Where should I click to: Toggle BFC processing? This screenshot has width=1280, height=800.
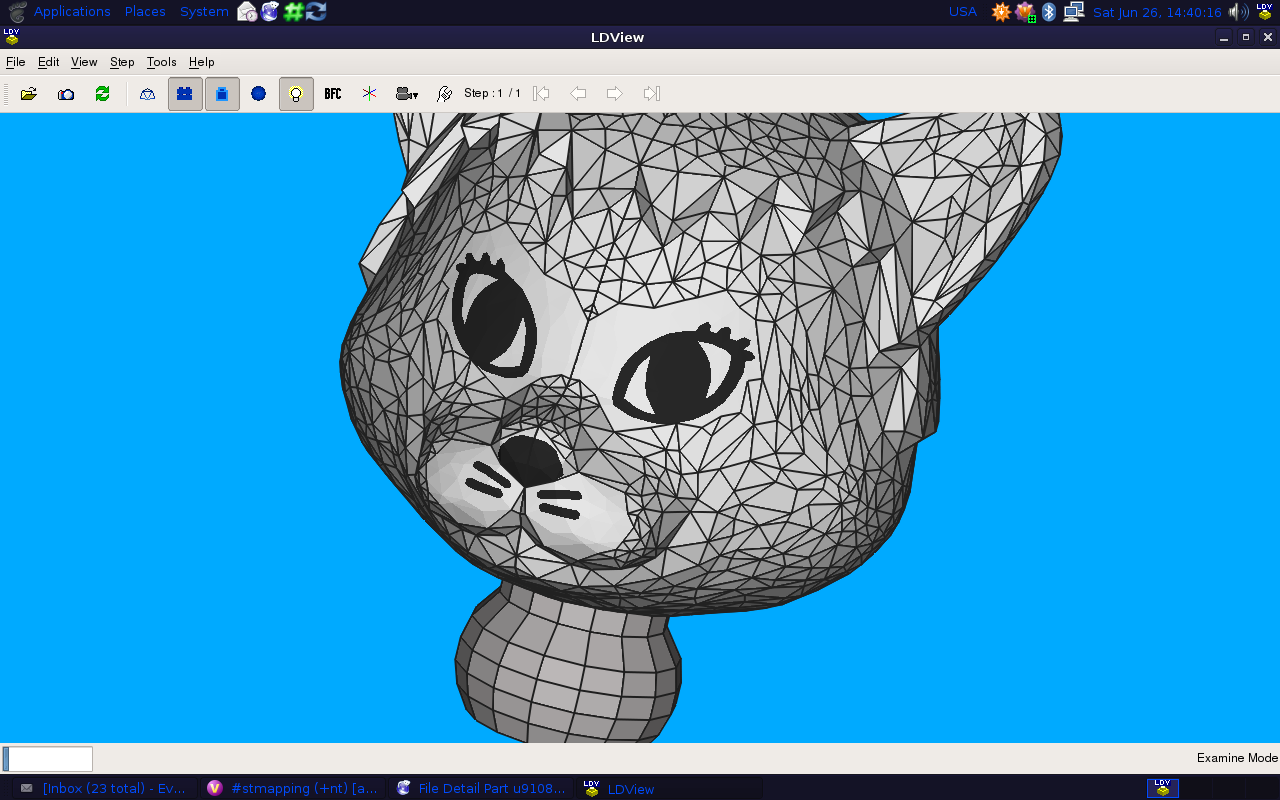[x=333, y=93]
